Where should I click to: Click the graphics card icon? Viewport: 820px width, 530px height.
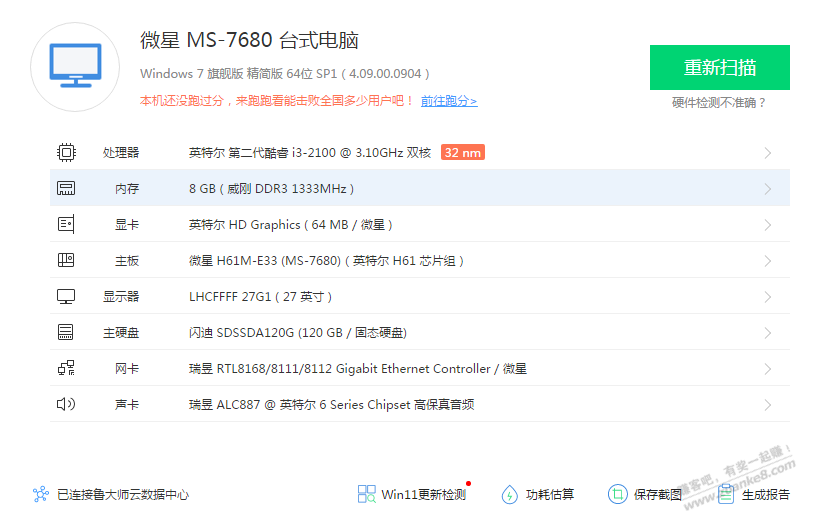[x=66, y=224]
